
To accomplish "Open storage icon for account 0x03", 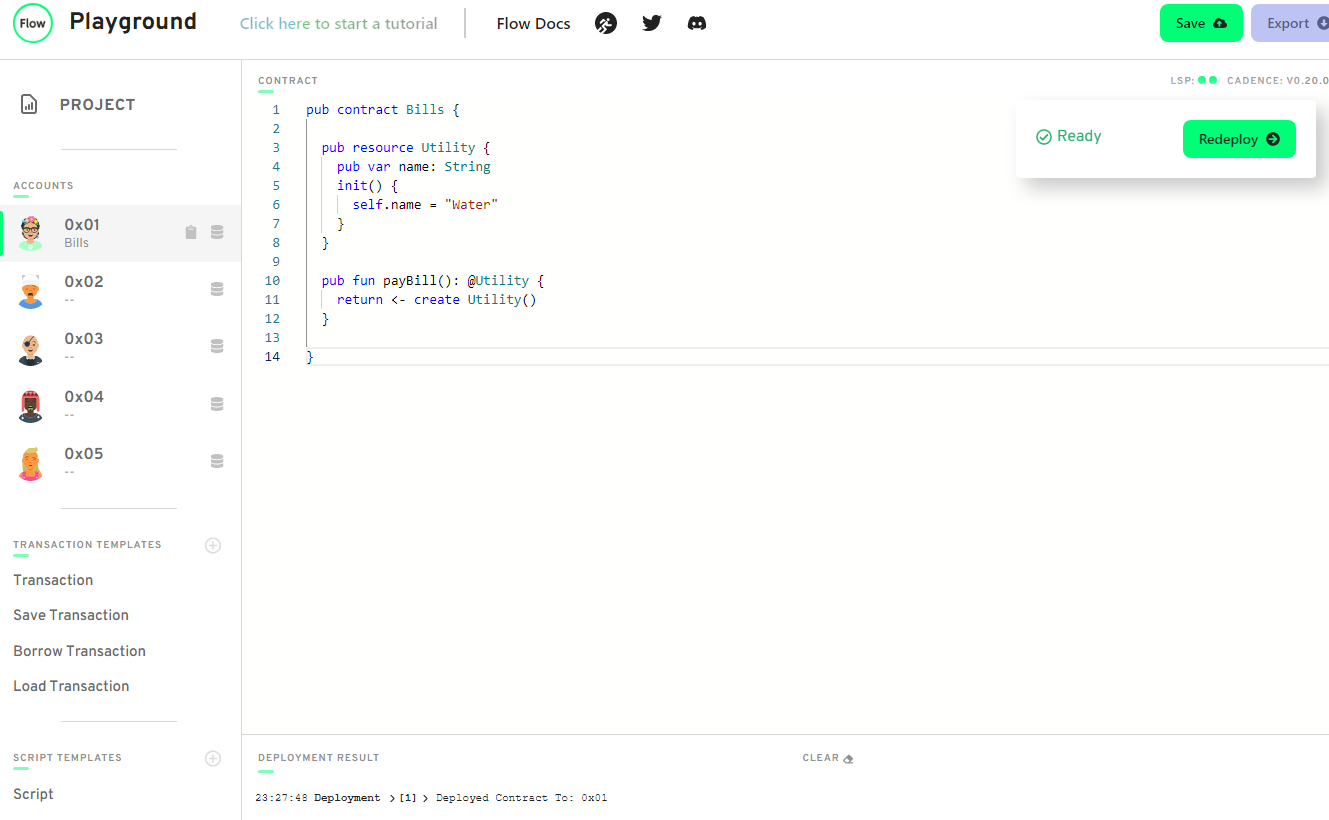I will tap(217, 346).
